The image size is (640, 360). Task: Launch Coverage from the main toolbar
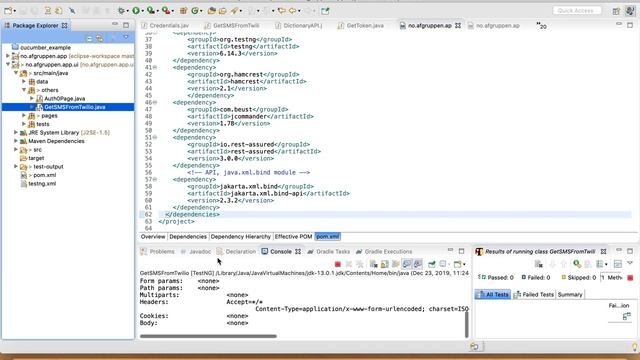point(151,11)
